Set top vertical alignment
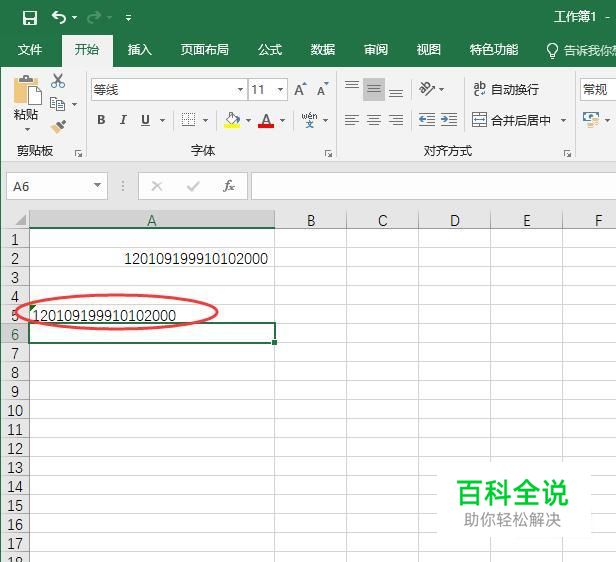The image size is (616, 562). pyautogui.click(x=352, y=85)
